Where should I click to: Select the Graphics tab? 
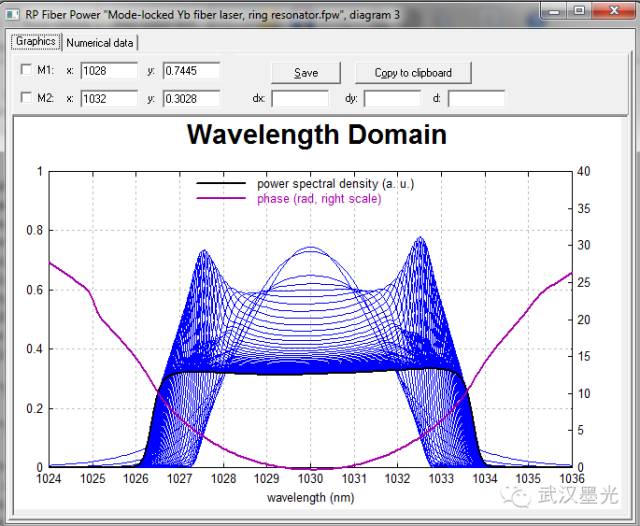pyautogui.click(x=36, y=42)
